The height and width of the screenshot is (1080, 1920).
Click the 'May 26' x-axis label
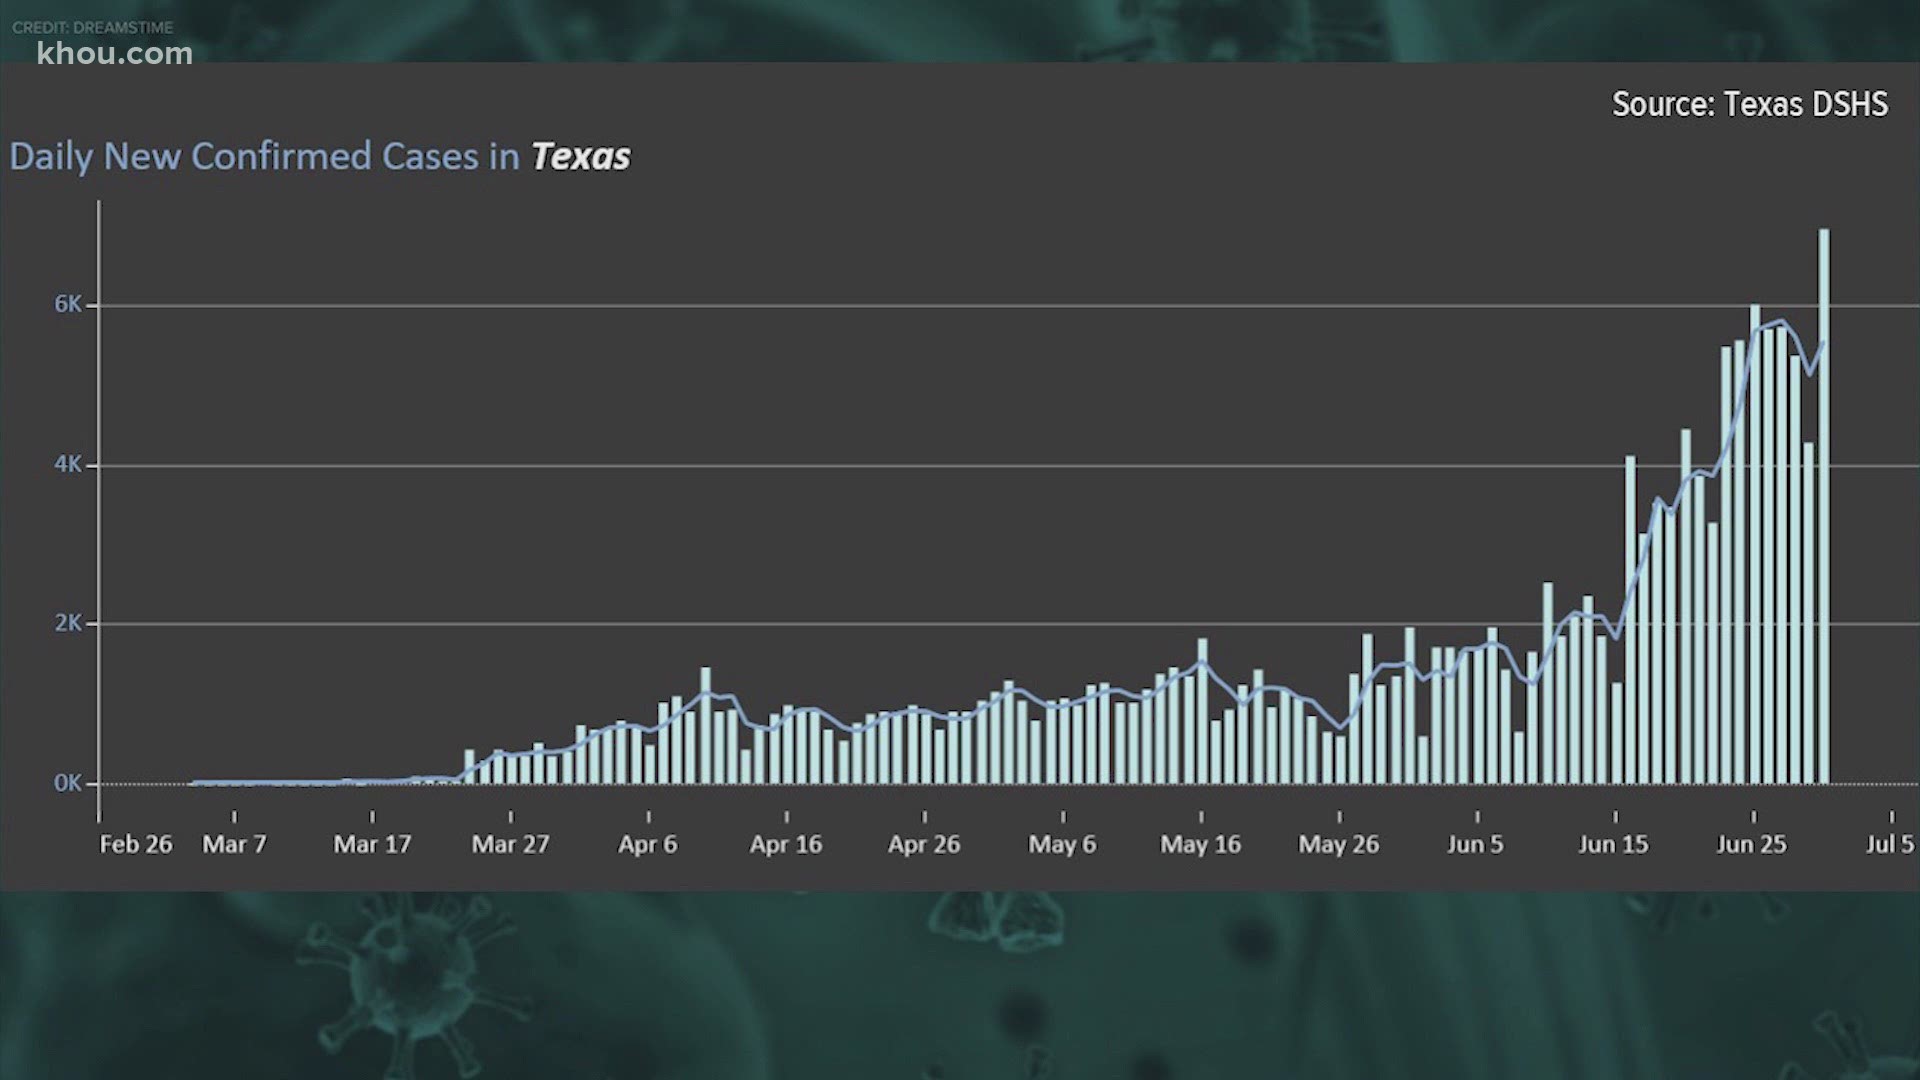(x=1338, y=845)
